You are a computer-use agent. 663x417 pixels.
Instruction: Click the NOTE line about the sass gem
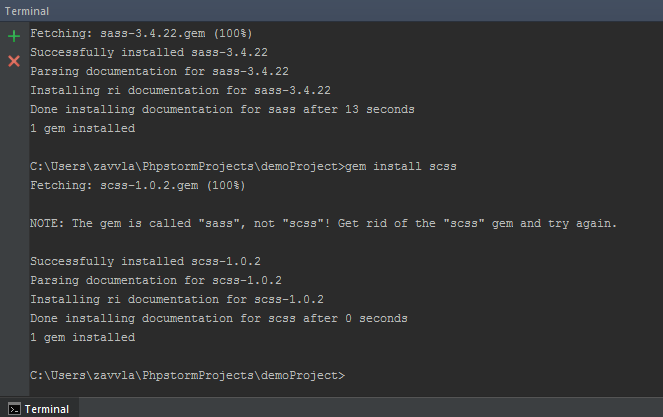coord(323,223)
